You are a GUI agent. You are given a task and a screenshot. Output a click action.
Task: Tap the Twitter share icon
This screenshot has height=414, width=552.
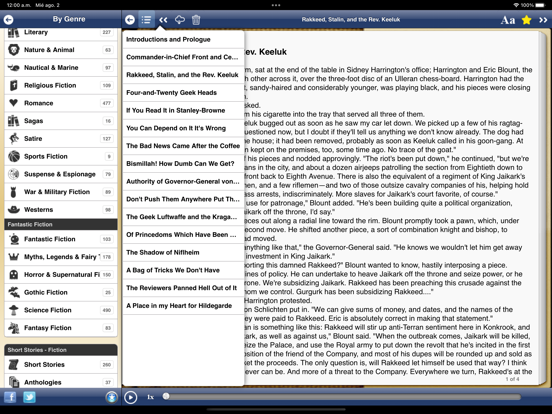point(29,397)
